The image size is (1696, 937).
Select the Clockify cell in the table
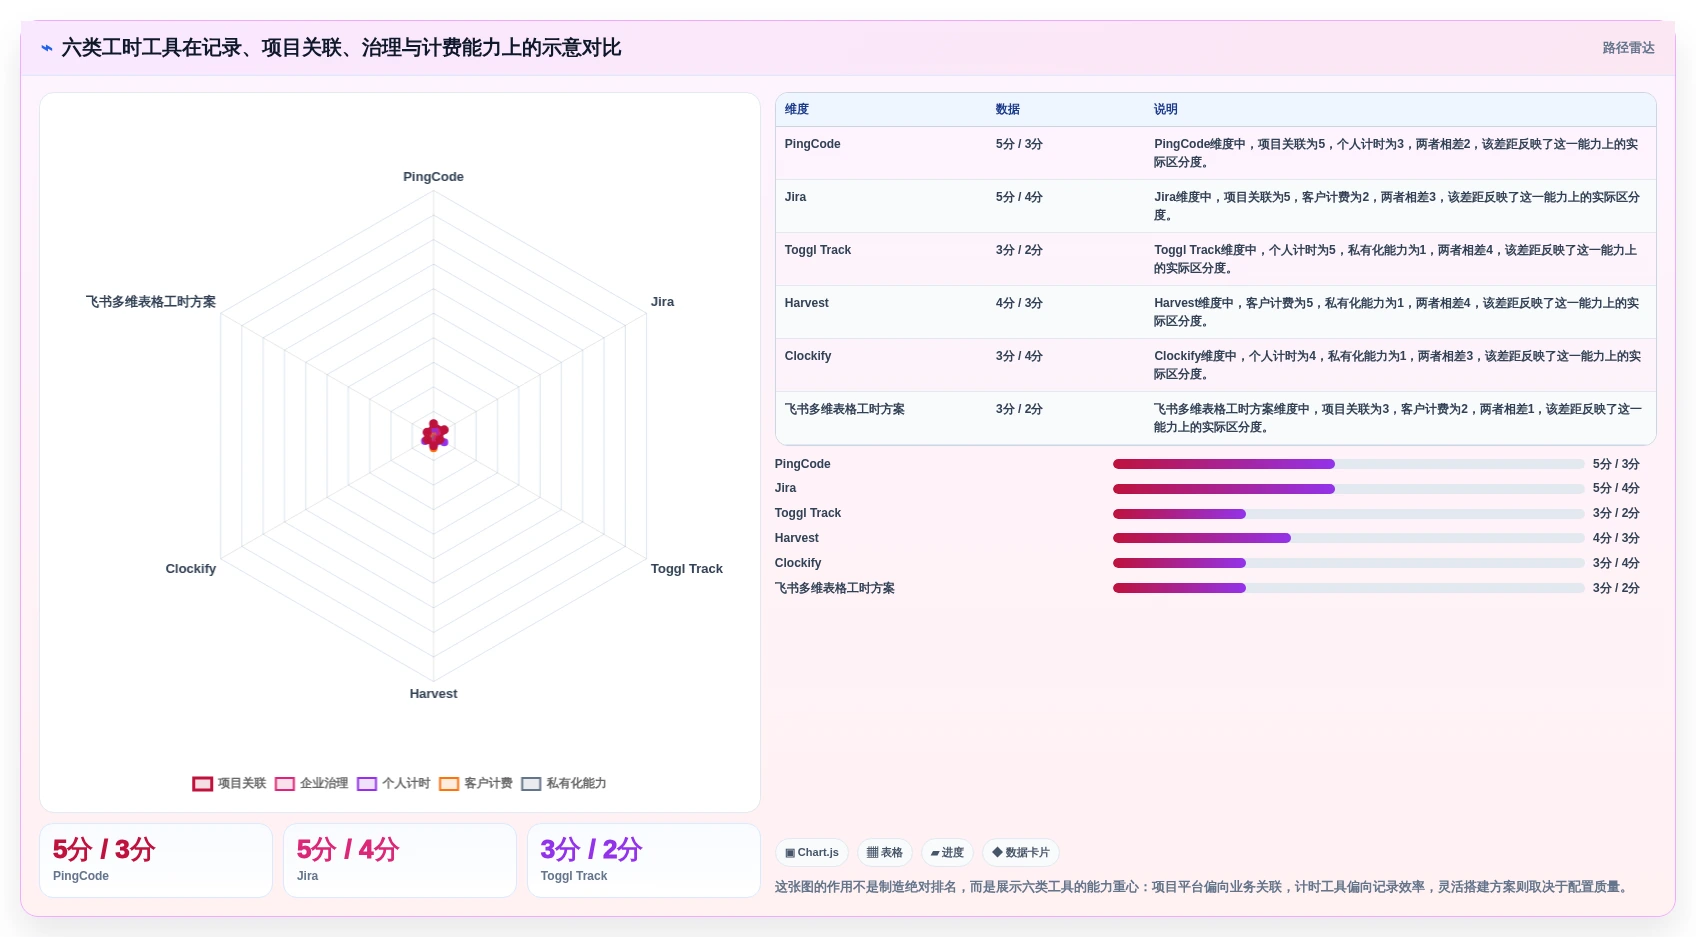881,365
